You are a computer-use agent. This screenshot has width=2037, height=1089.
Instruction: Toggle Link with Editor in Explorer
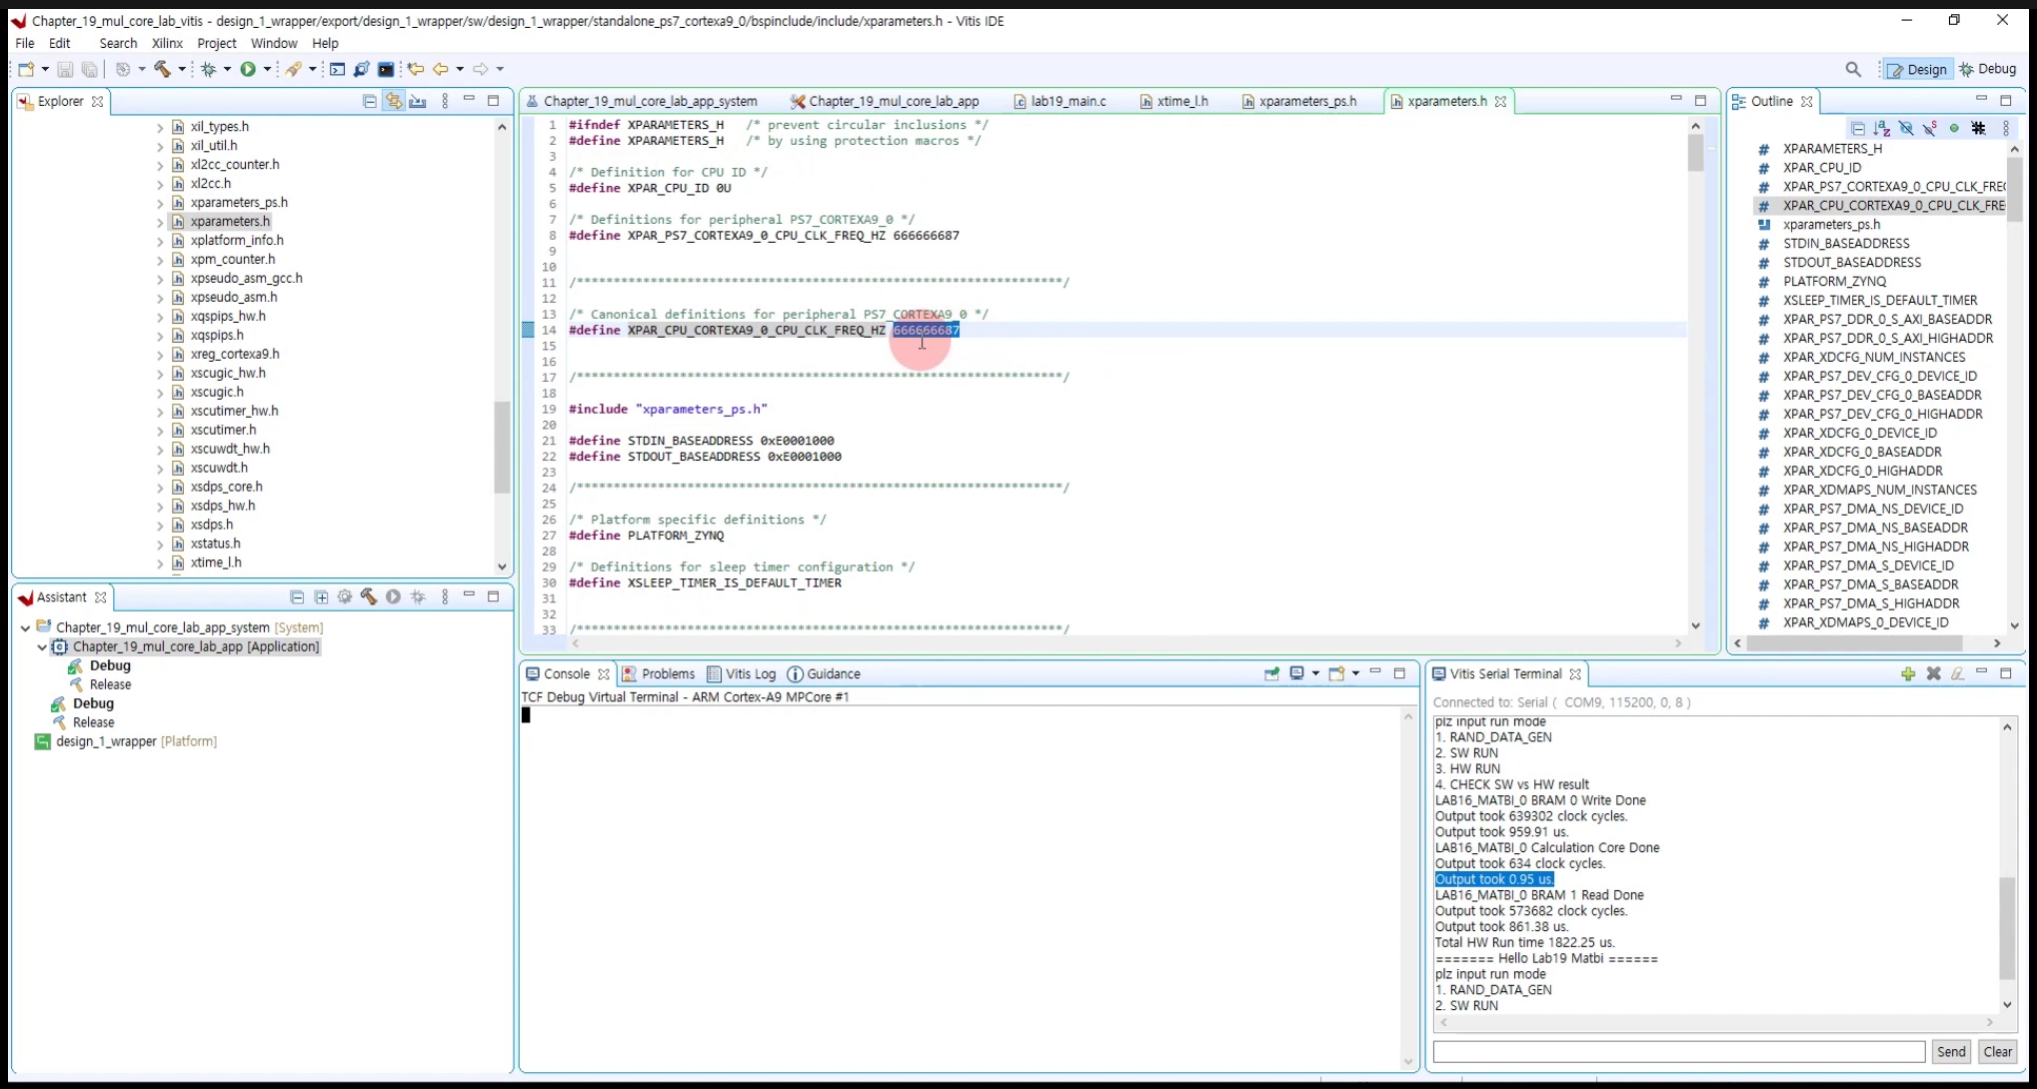[x=393, y=101]
